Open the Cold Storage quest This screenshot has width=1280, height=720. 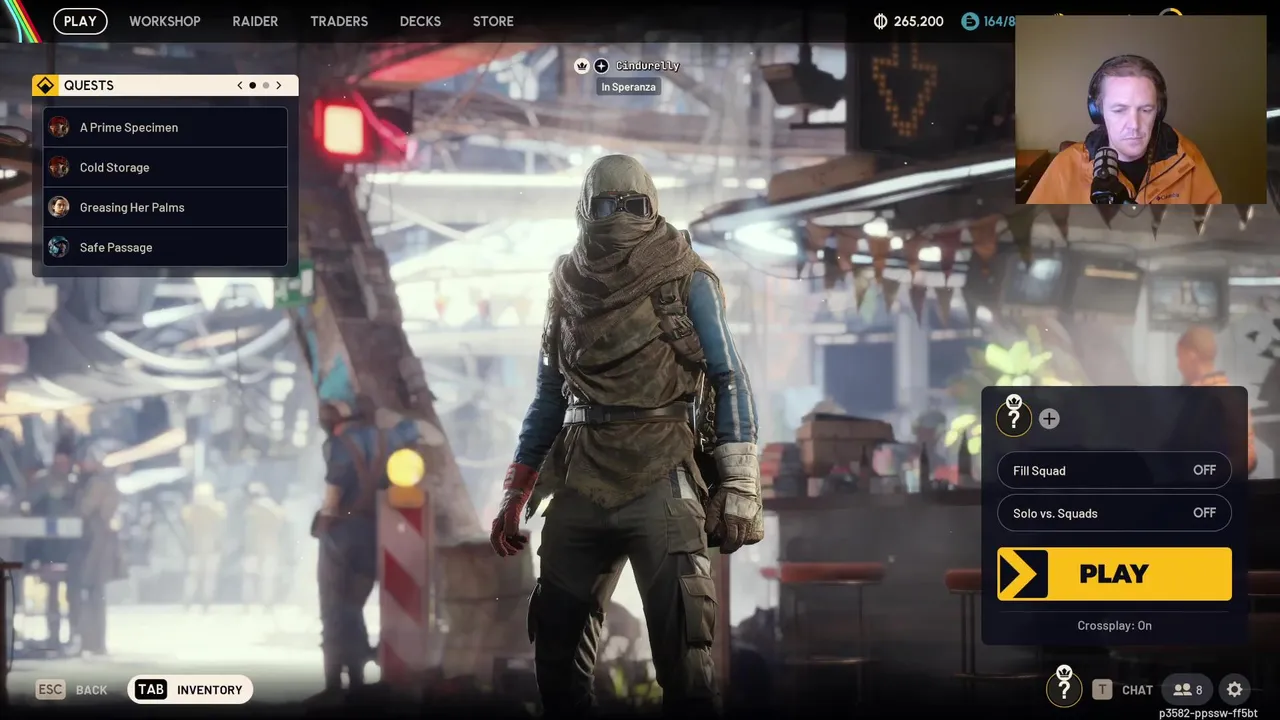tap(166, 167)
